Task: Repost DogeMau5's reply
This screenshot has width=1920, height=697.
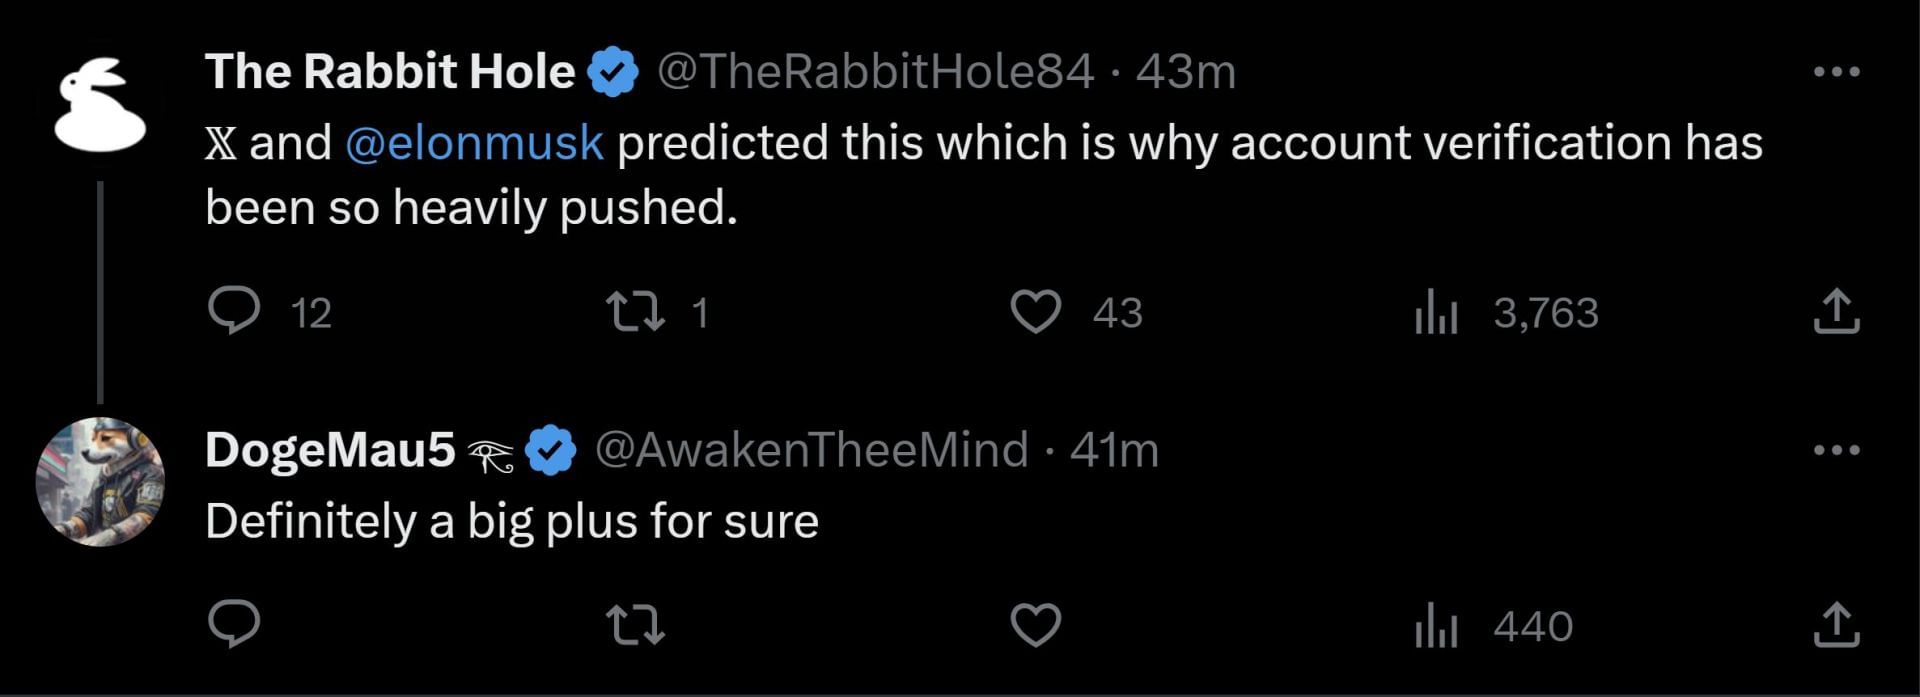Action: [x=636, y=625]
